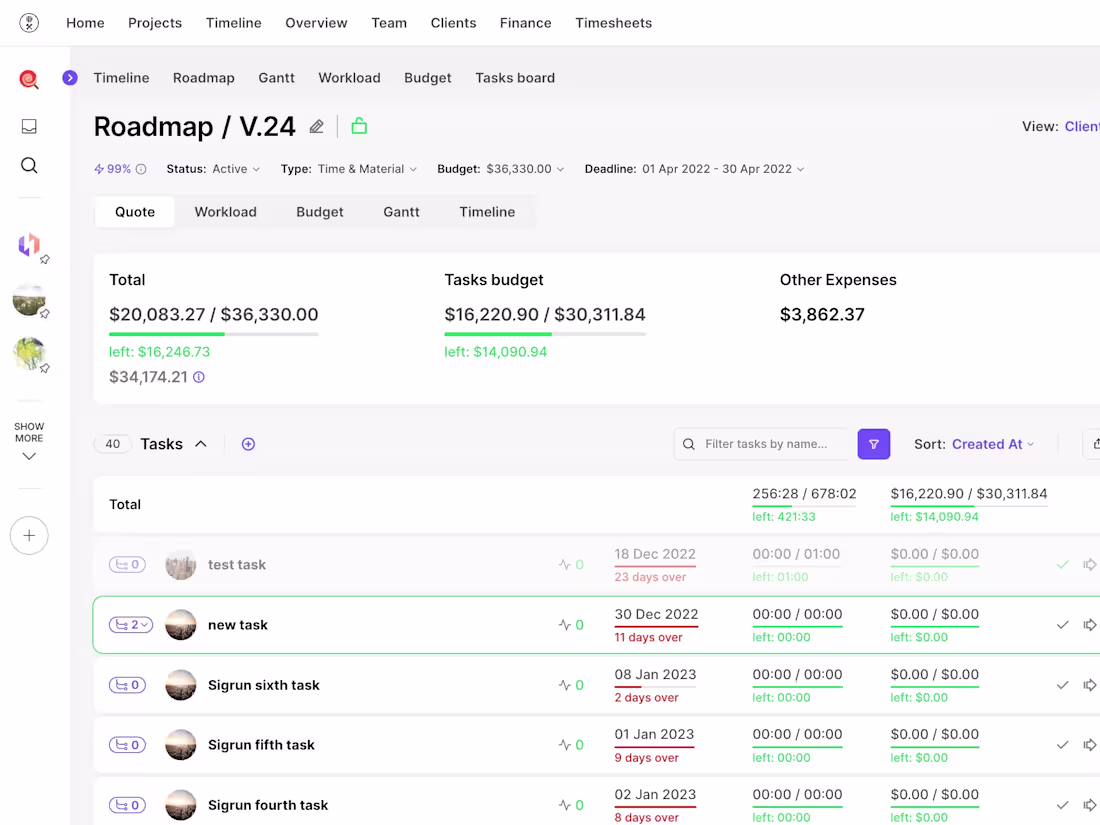Open arrow icon on Sigrun sixth task
This screenshot has height=825, width=1100.
(x=1089, y=685)
